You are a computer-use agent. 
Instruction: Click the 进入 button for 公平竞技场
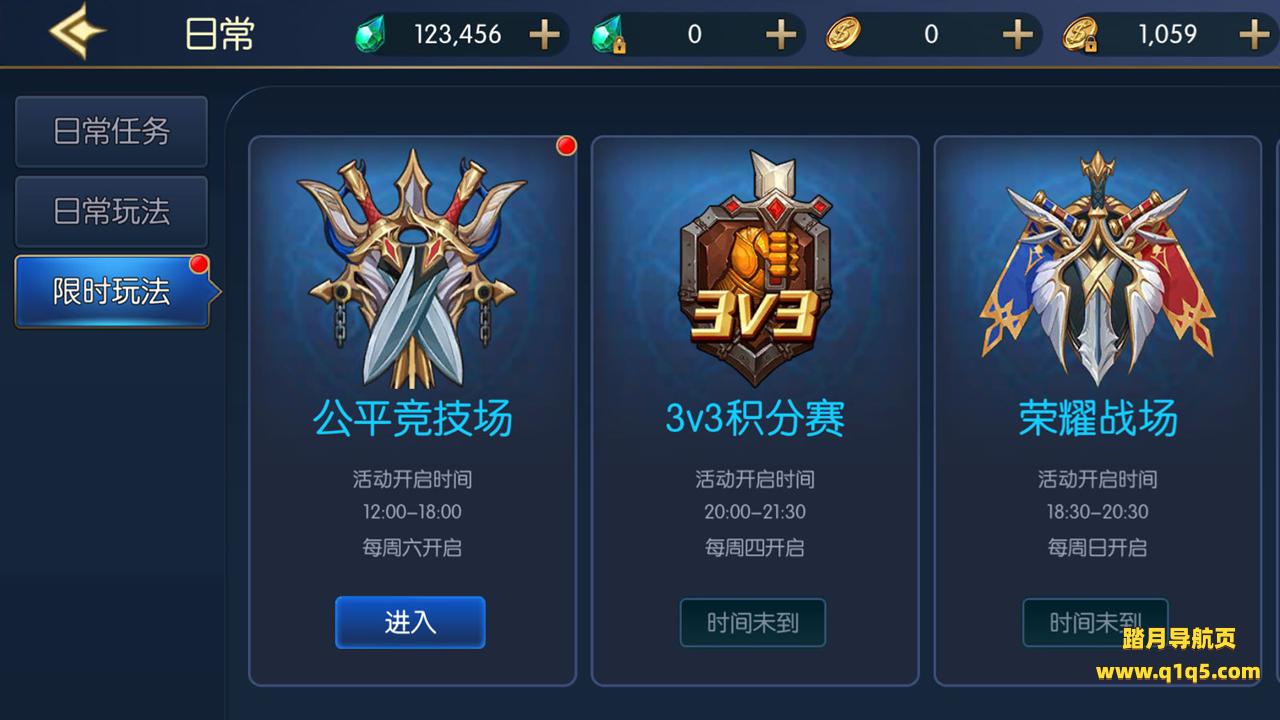pos(410,622)
